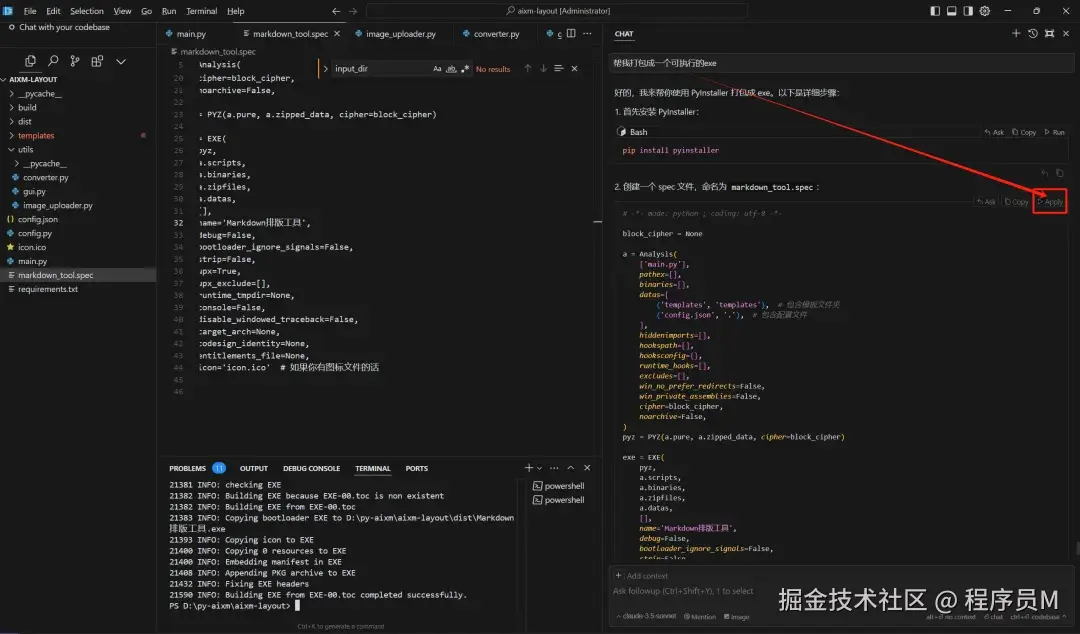The height and width of the screenshot is (634, 1080).
Task: Show previous chats history
Action: [1032, 33]
